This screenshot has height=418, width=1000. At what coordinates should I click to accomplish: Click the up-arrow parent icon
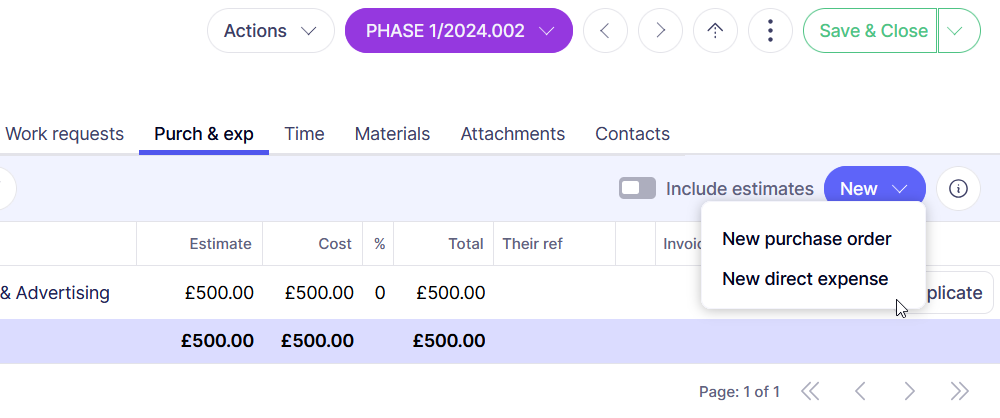[715, 31]
